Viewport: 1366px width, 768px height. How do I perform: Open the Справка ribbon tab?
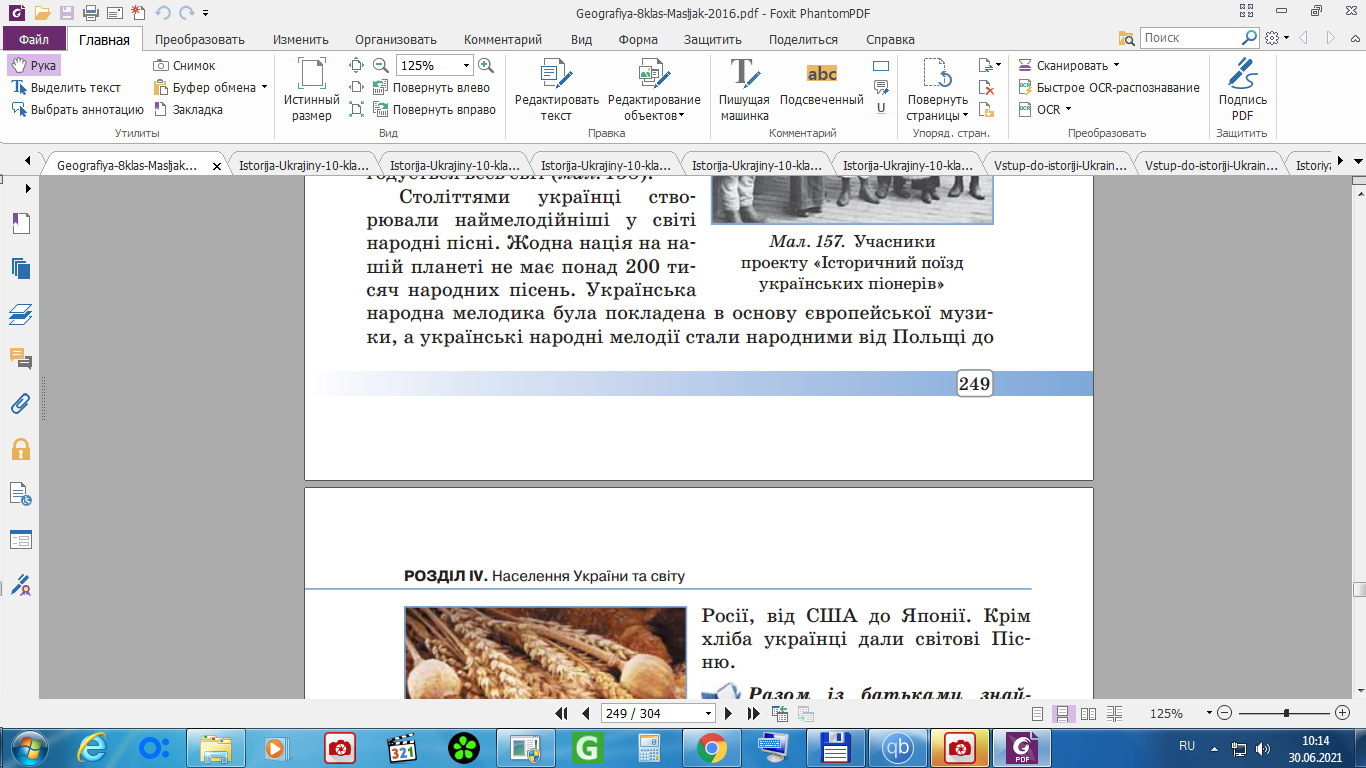[x=890, y=40]
